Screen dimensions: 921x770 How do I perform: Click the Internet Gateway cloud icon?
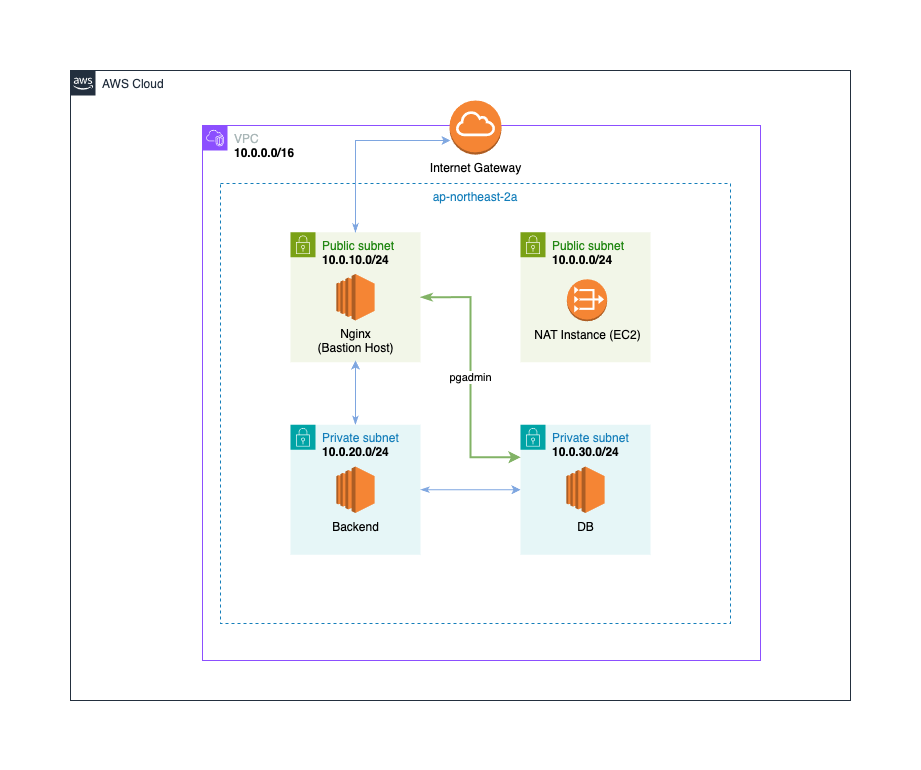click(x=475, y=127)
